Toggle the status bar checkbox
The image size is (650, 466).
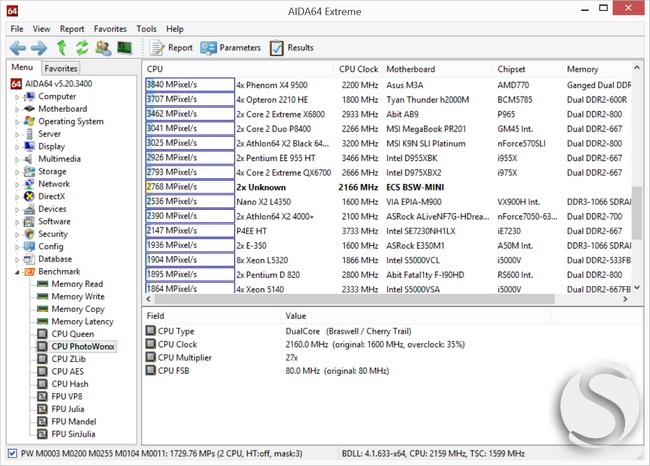(x=12, y=453)
